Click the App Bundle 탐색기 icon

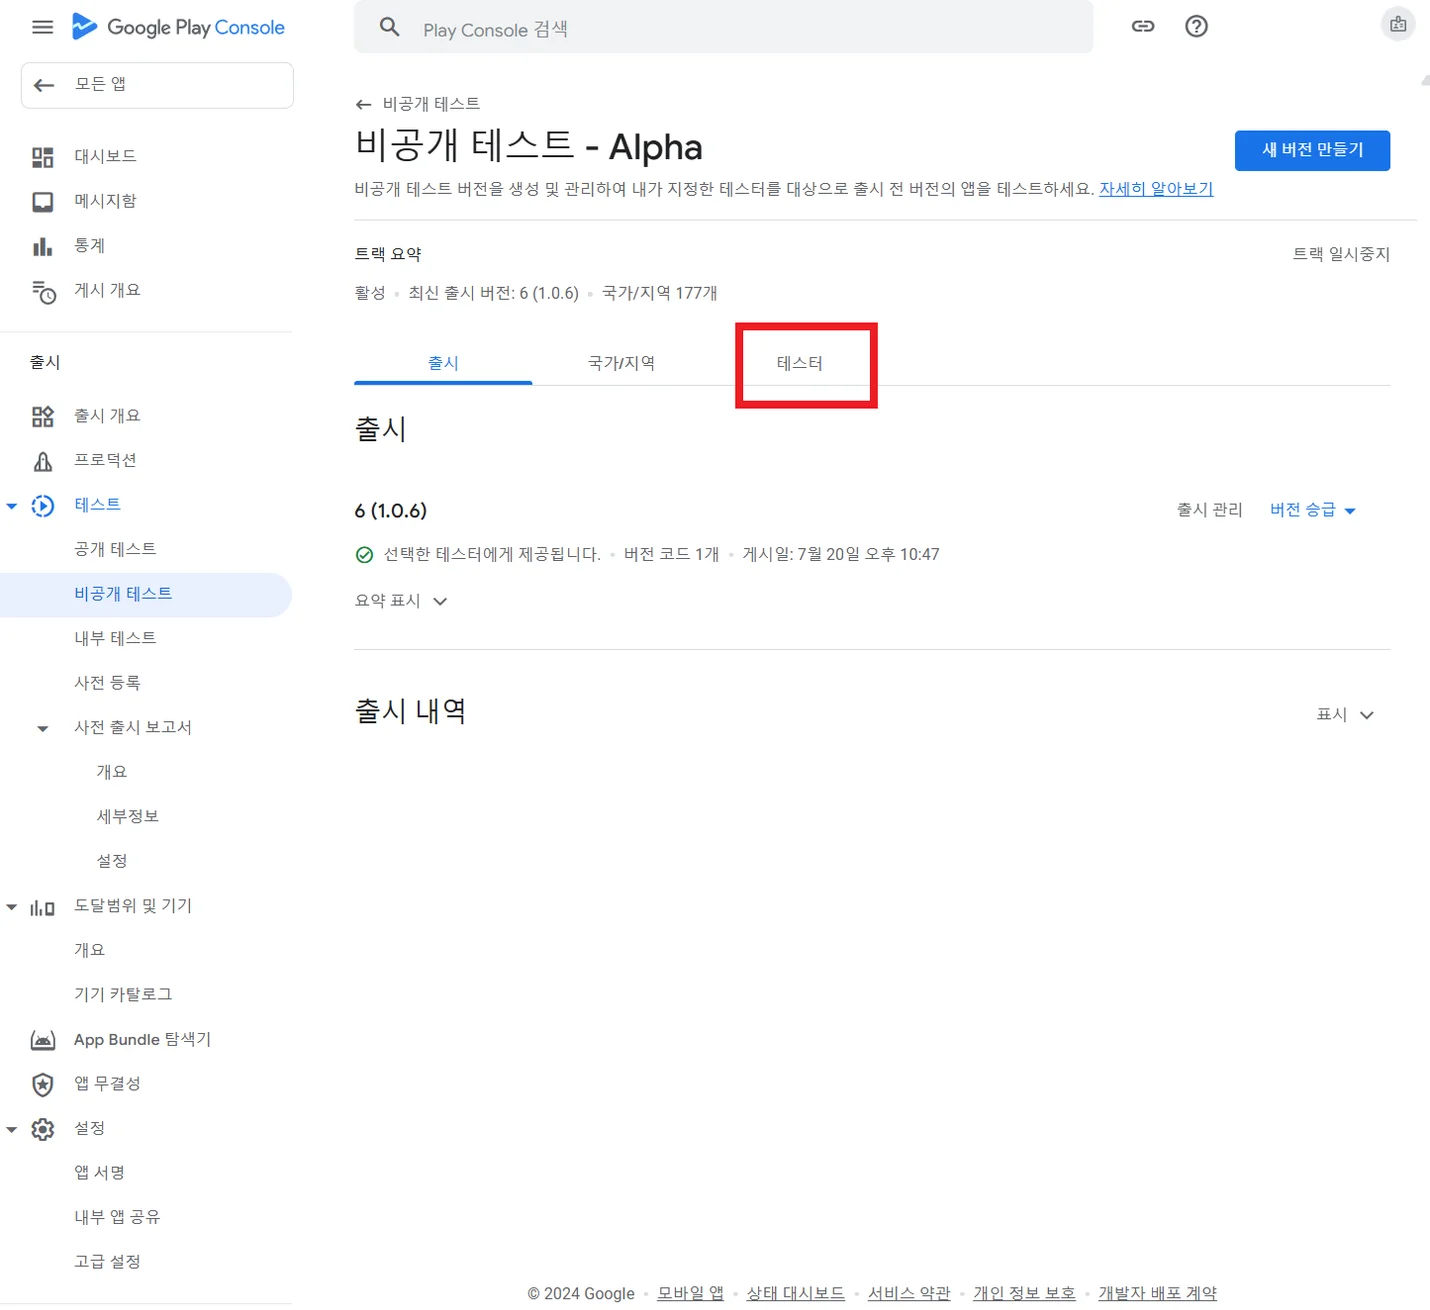[43, 1040]
